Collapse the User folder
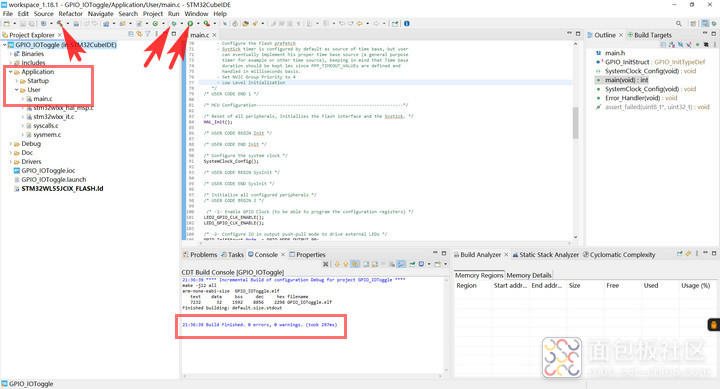The image size is (720, 389). point(17,90)
